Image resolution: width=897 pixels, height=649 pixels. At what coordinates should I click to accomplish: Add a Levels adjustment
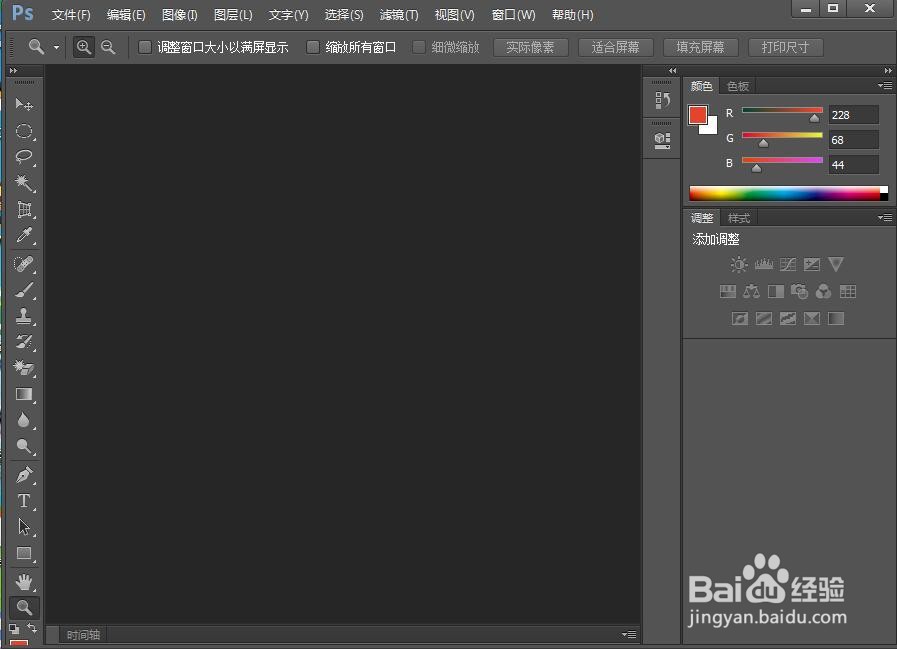pyautogui.click(x=764, y=264)
